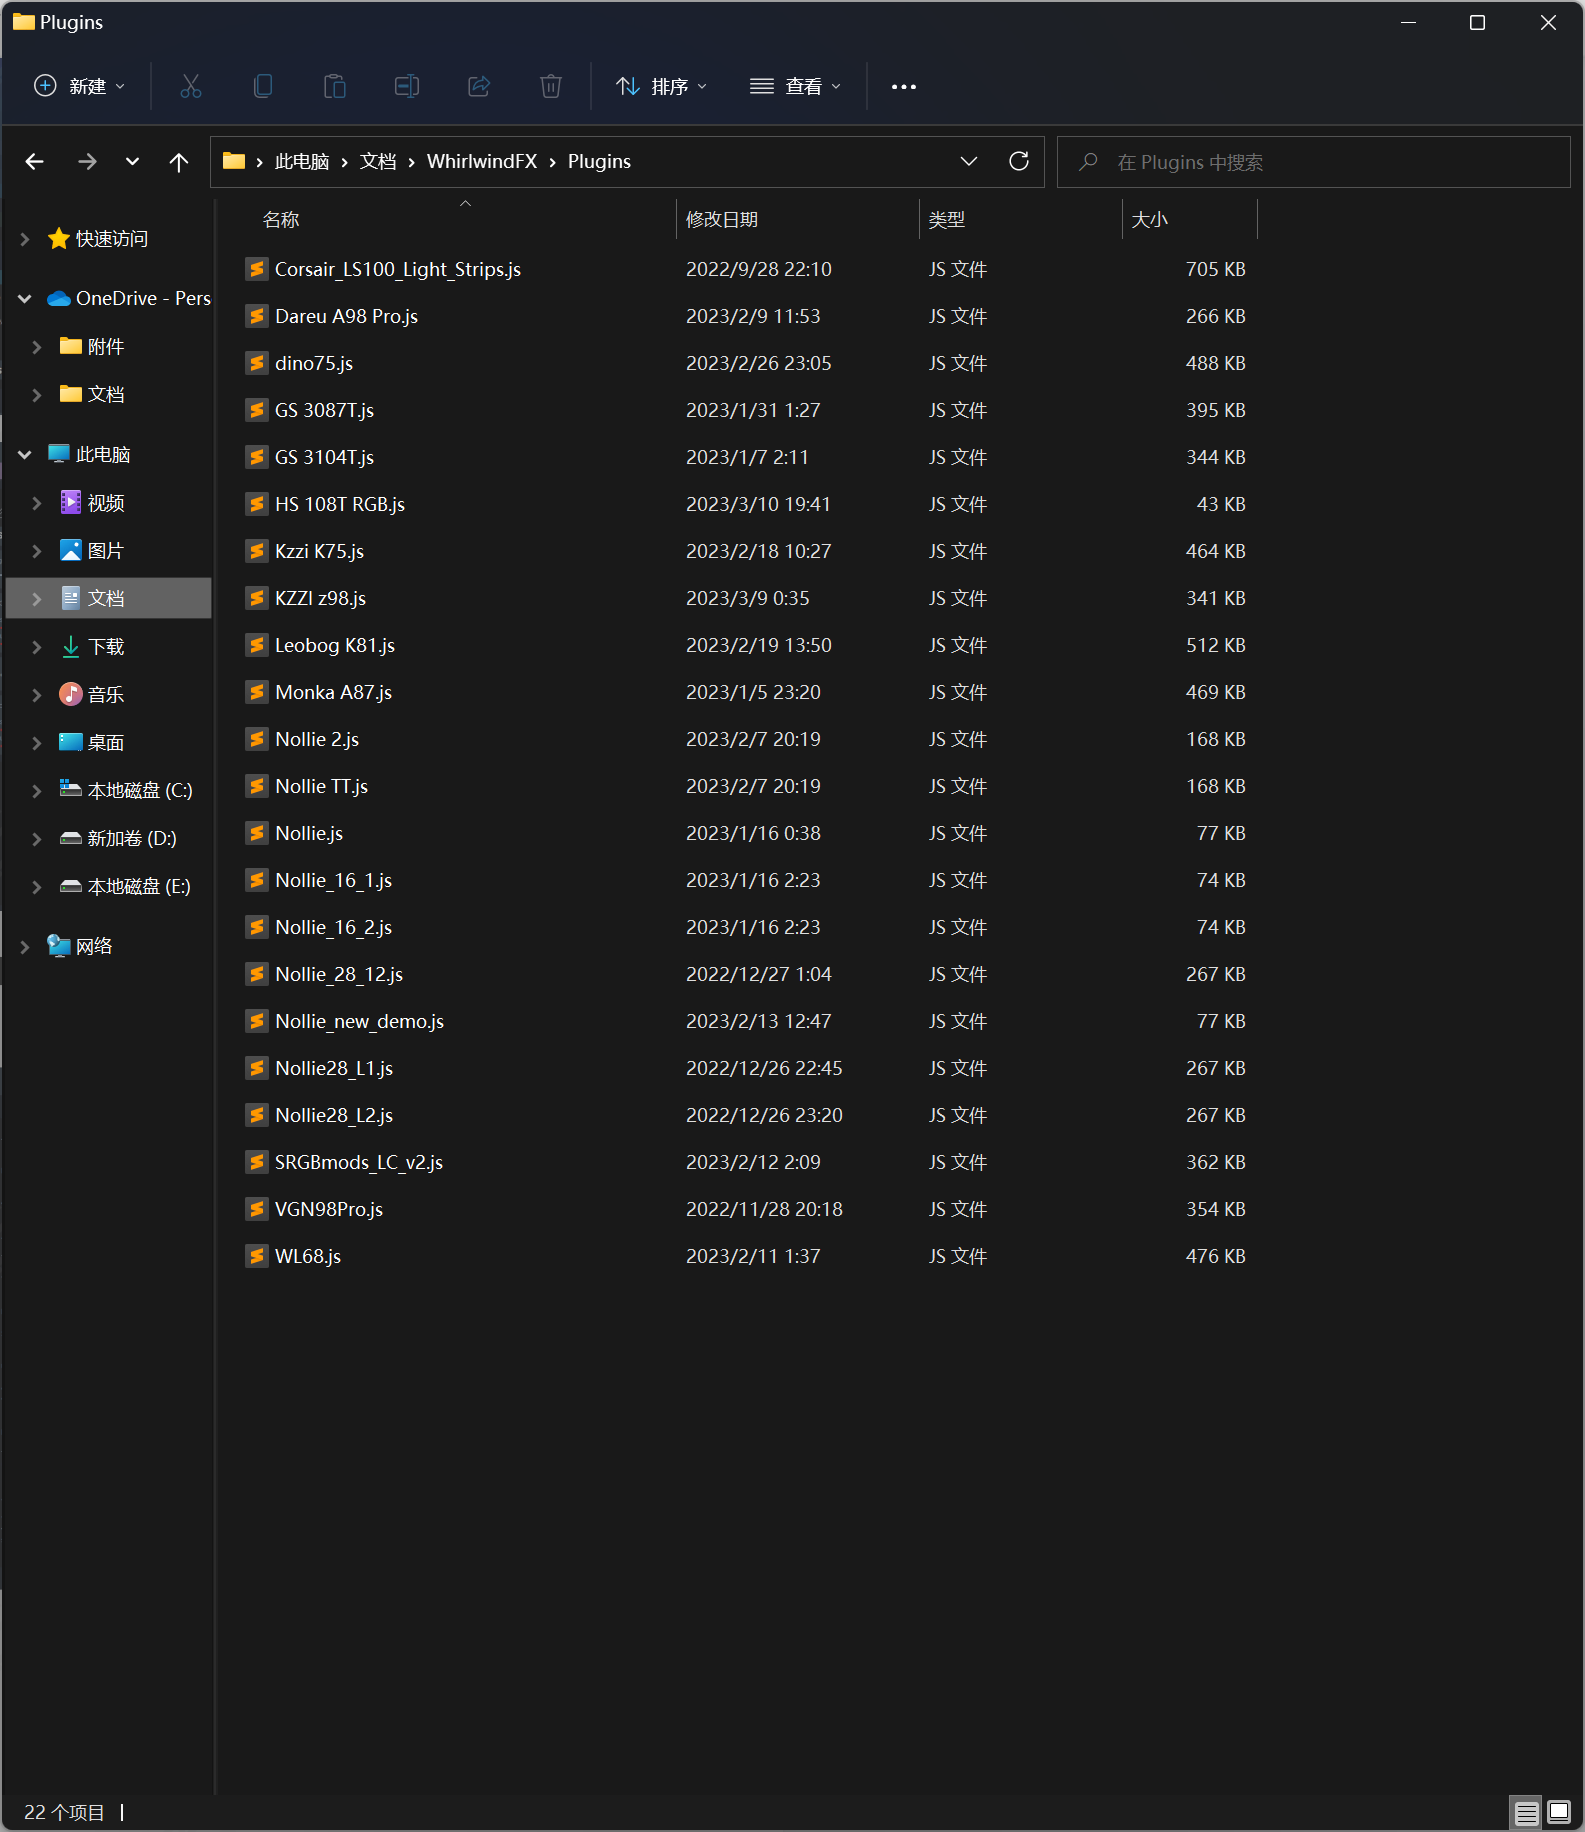Click the Paste clipboard icon

pyautogui.click(x=335, y=86)
